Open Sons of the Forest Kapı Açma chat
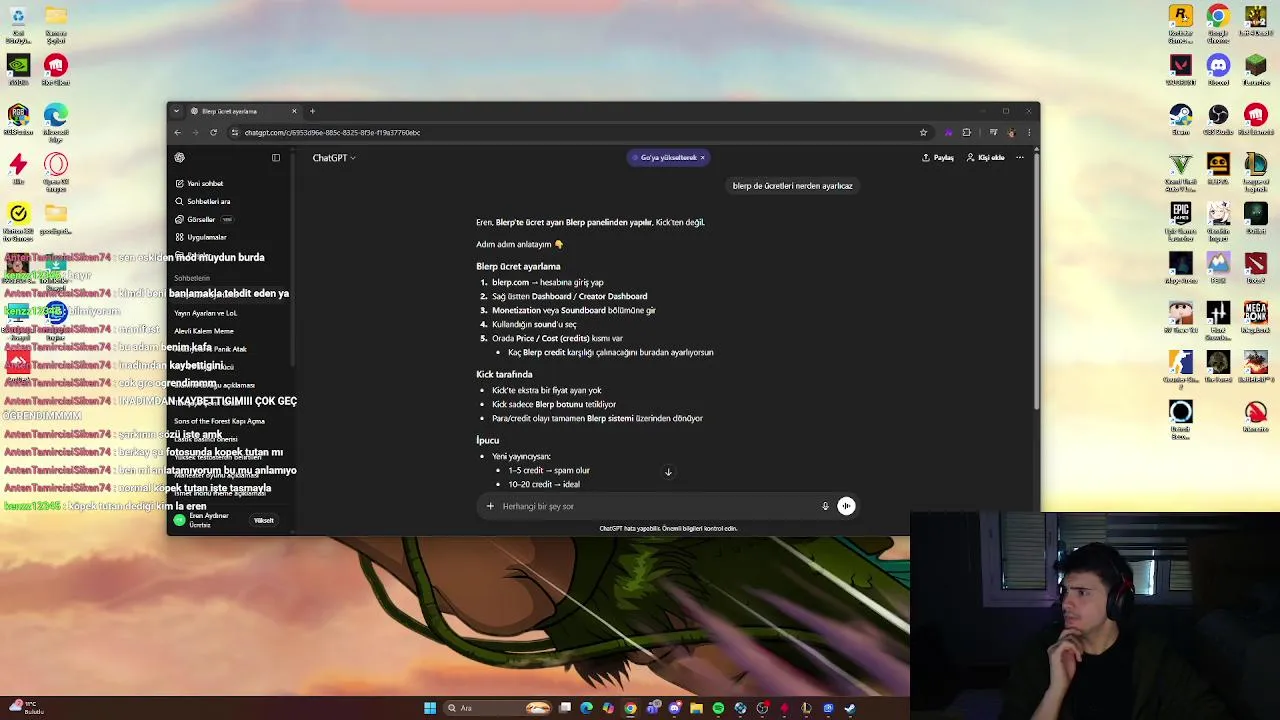This screenshot has height=720, width=1280. pyautogui.click(x=220, y=421)
